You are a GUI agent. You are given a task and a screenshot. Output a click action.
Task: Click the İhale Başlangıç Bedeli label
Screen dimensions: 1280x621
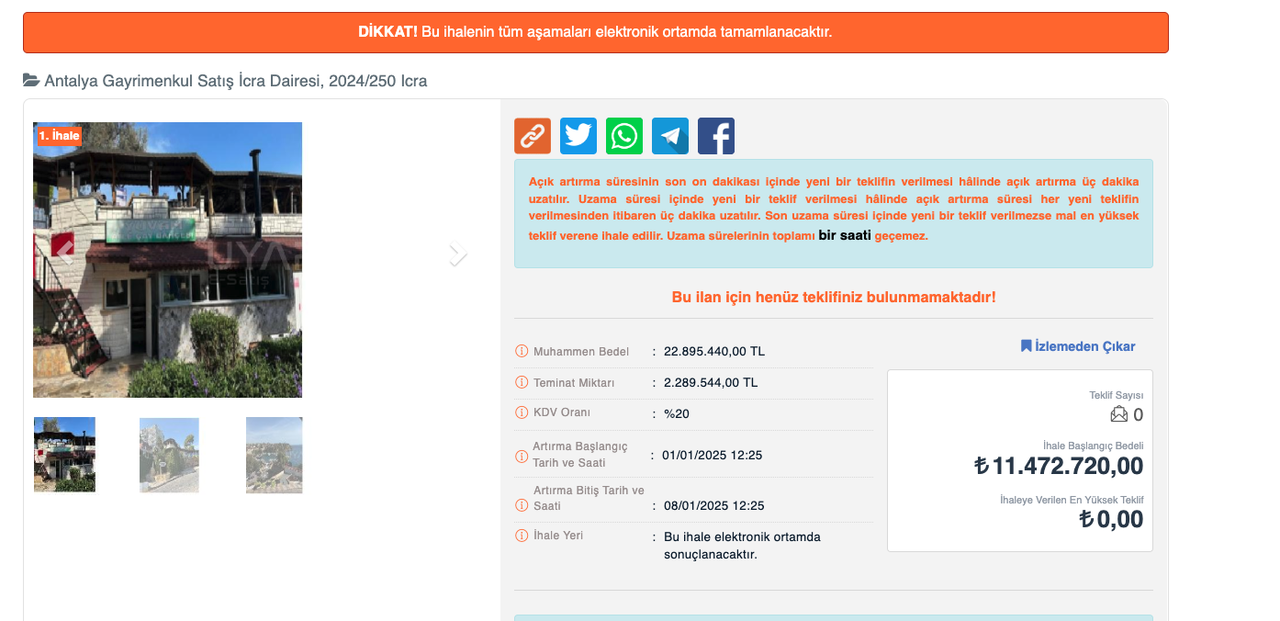coord(1093,446)
